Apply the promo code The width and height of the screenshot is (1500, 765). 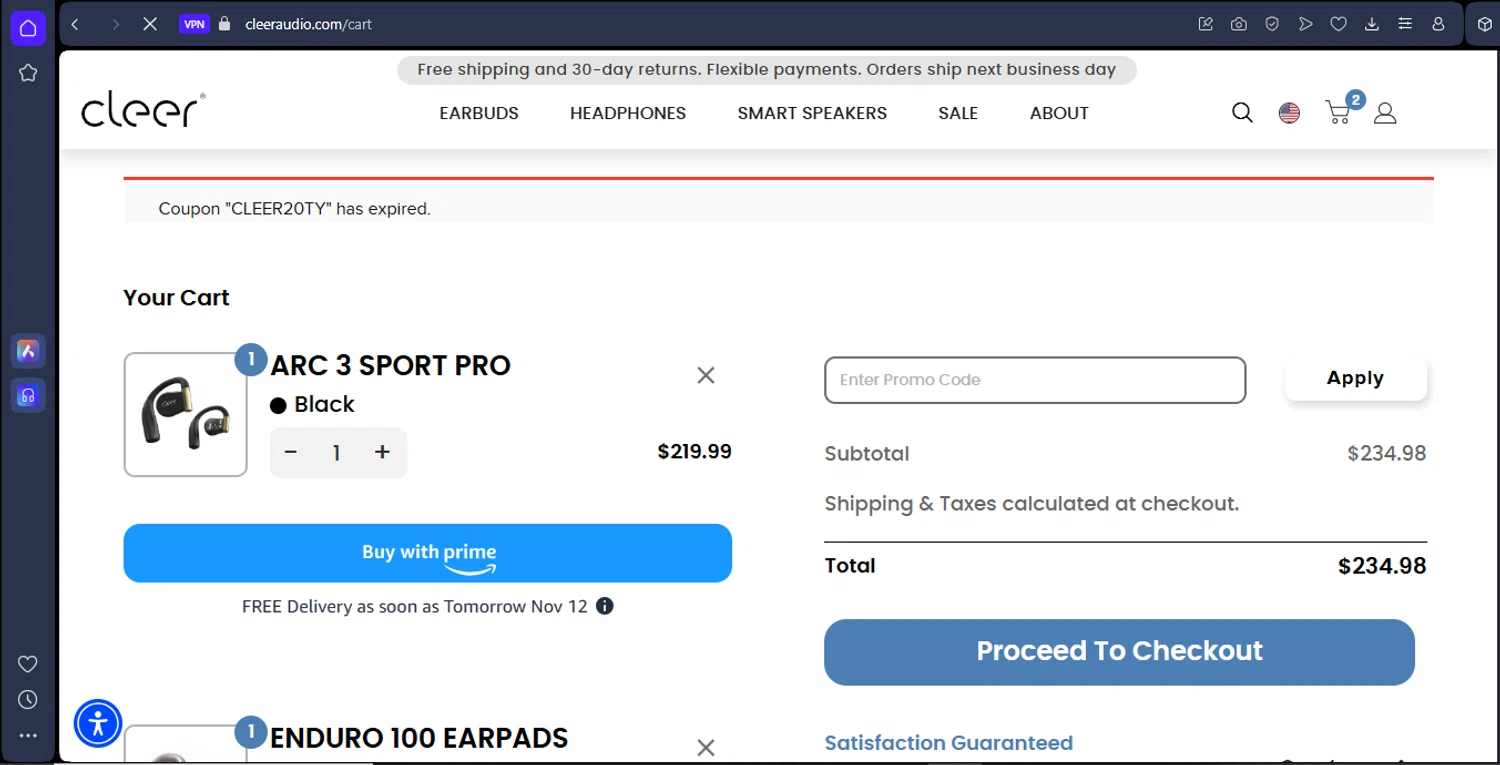(x=1356, y=378)
